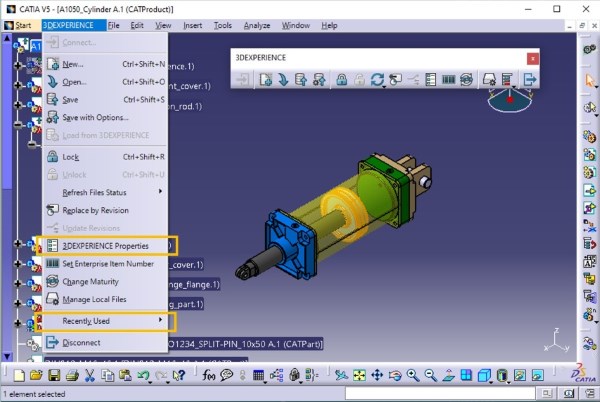The height and width of the screenshot is (402, 600).
Task: Expand tree node beside 'nge_flange.1)' row
Action: 18,283
